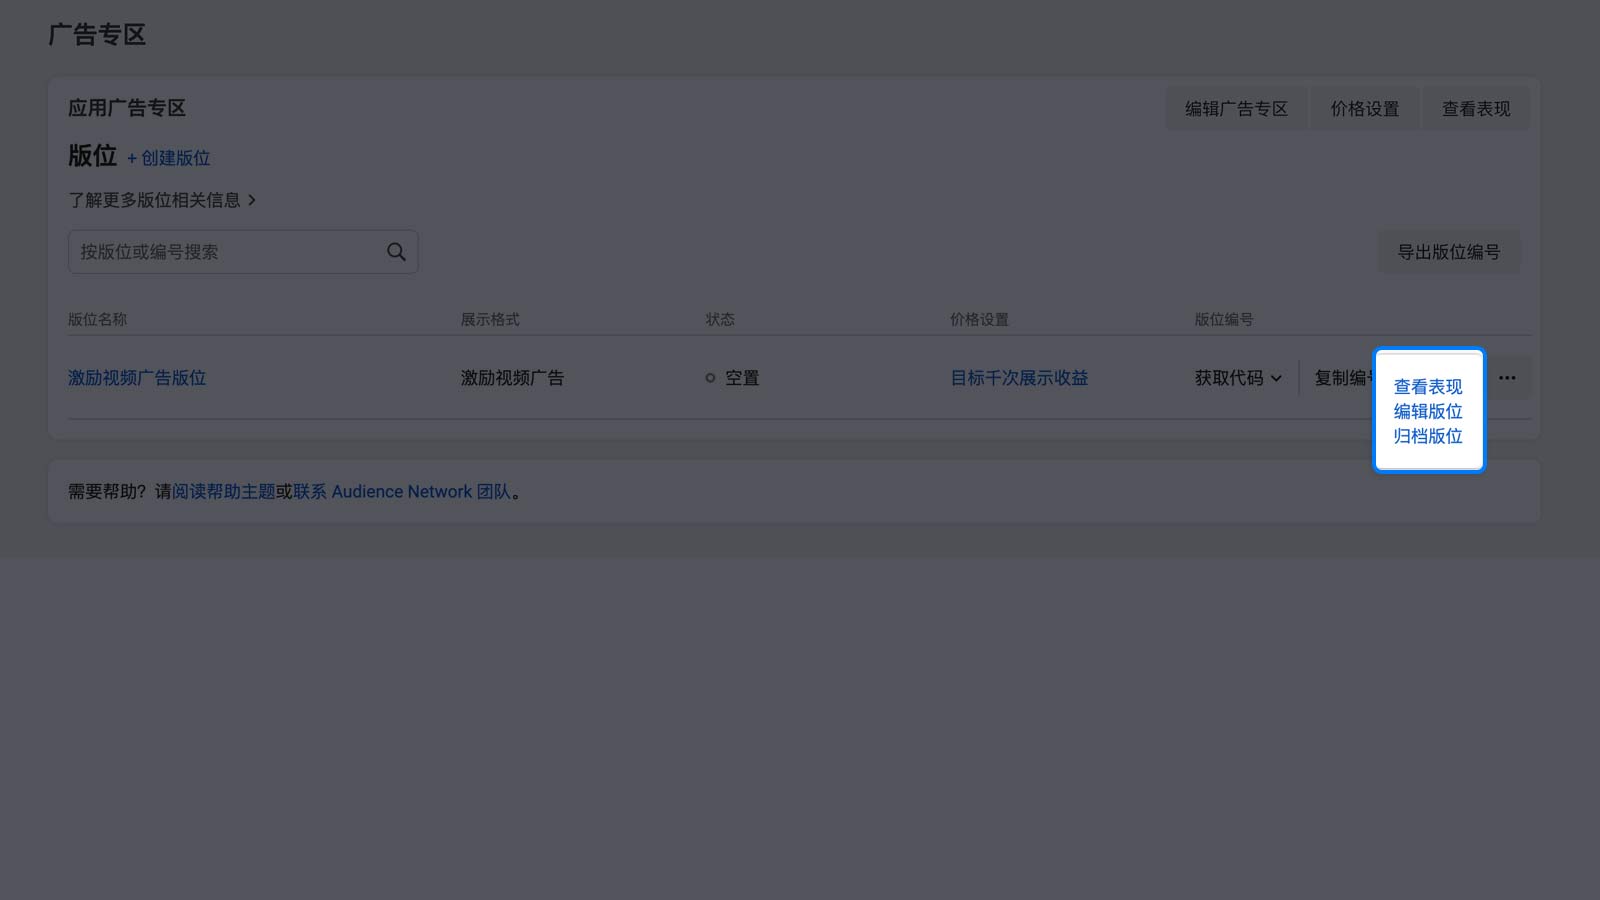Click chevron next to 了解更多版位相关信息

[x=252, y=200]
